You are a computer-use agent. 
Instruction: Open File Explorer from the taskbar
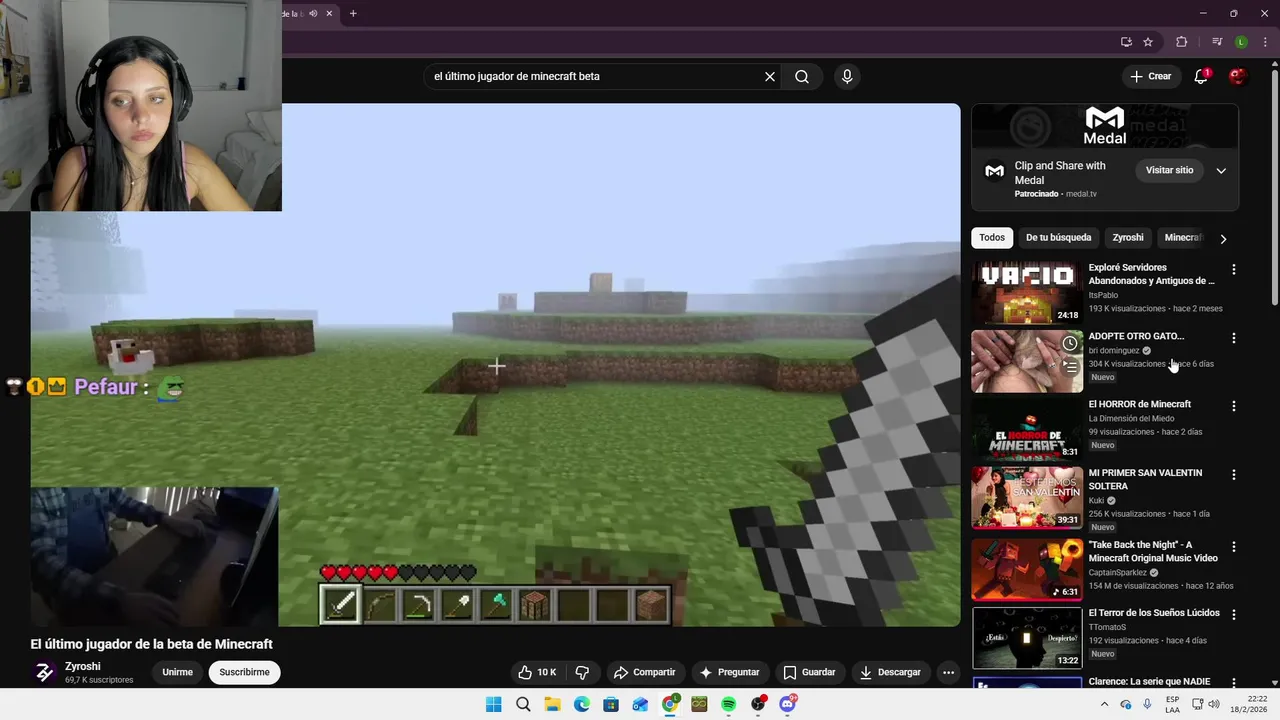point(552,704)
